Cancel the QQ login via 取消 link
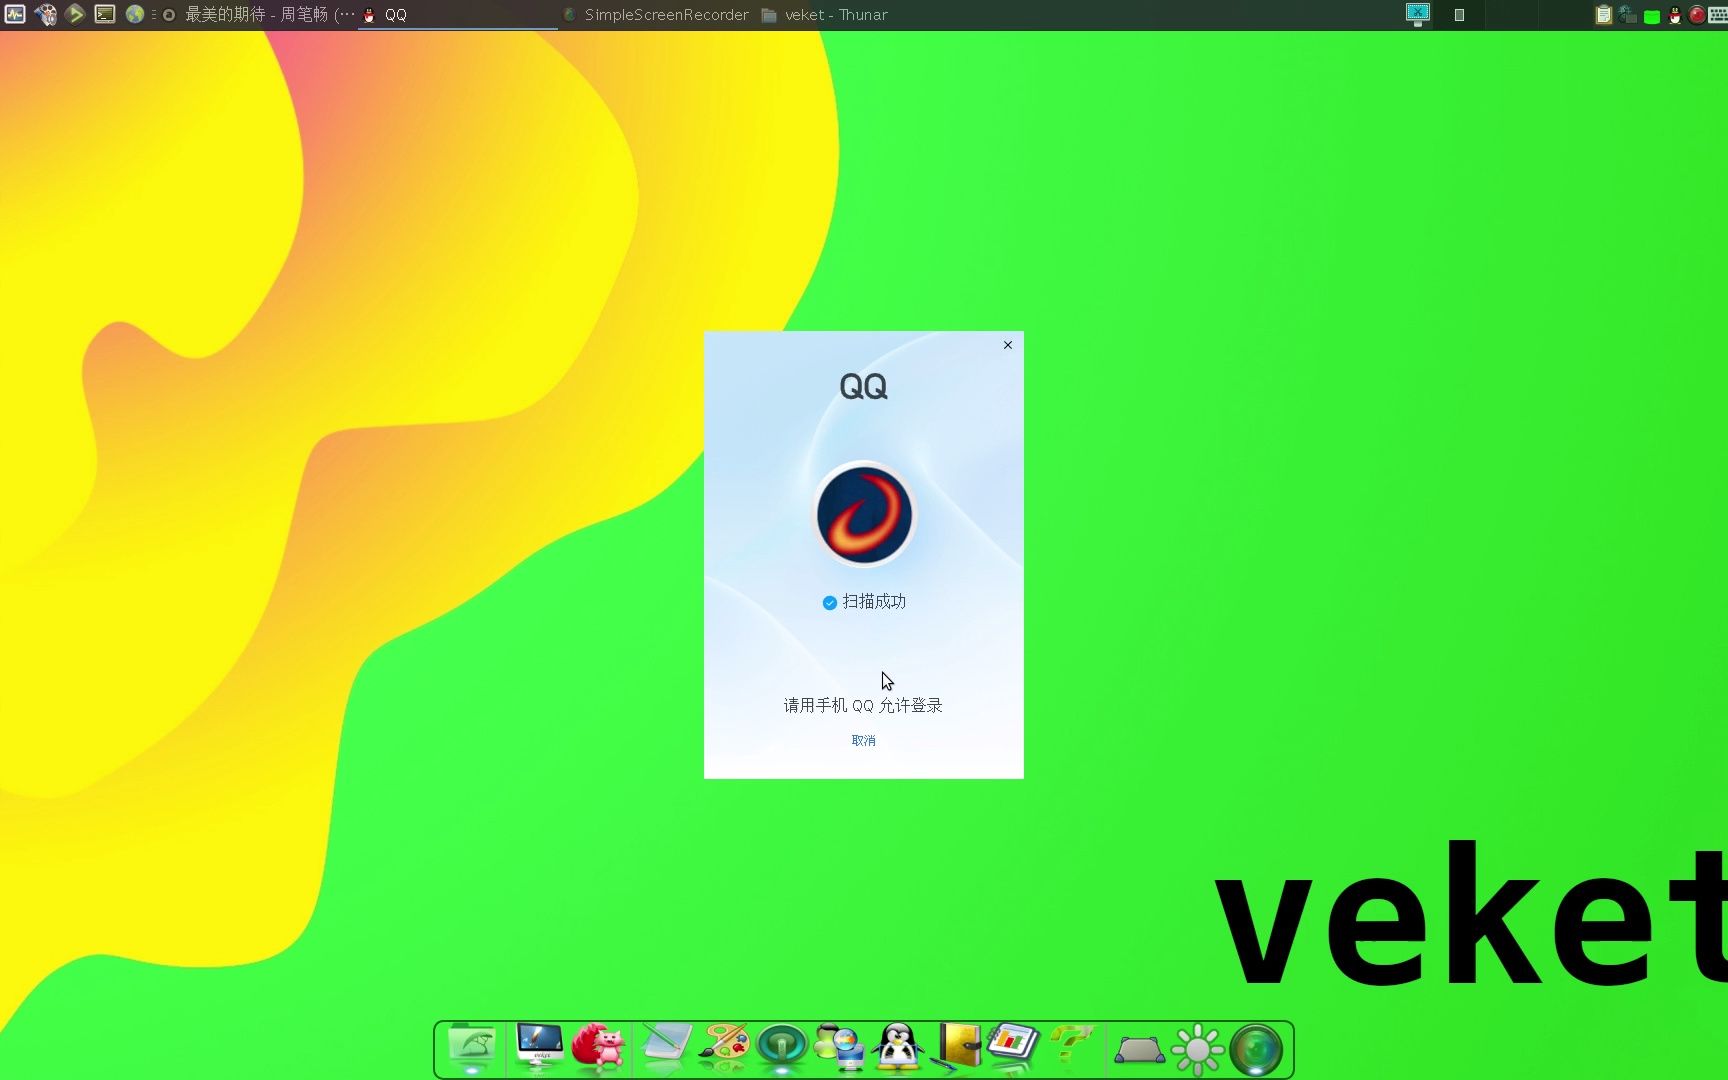This screenshot has height=1080, width=1728. 863,740
